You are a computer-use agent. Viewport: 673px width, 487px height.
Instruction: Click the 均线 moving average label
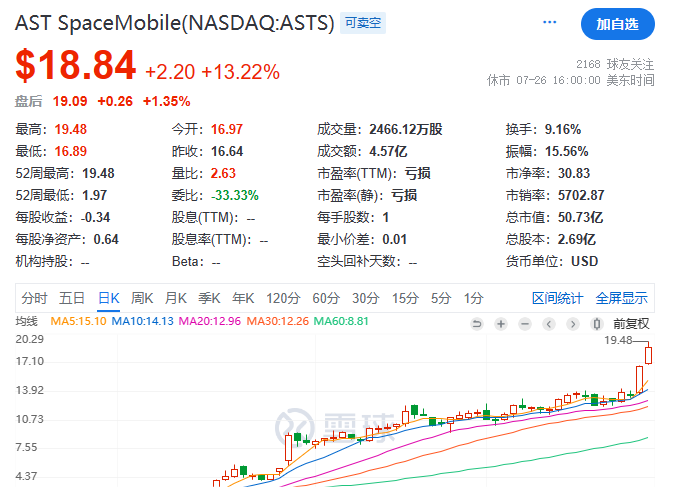[x=27, y=321]
